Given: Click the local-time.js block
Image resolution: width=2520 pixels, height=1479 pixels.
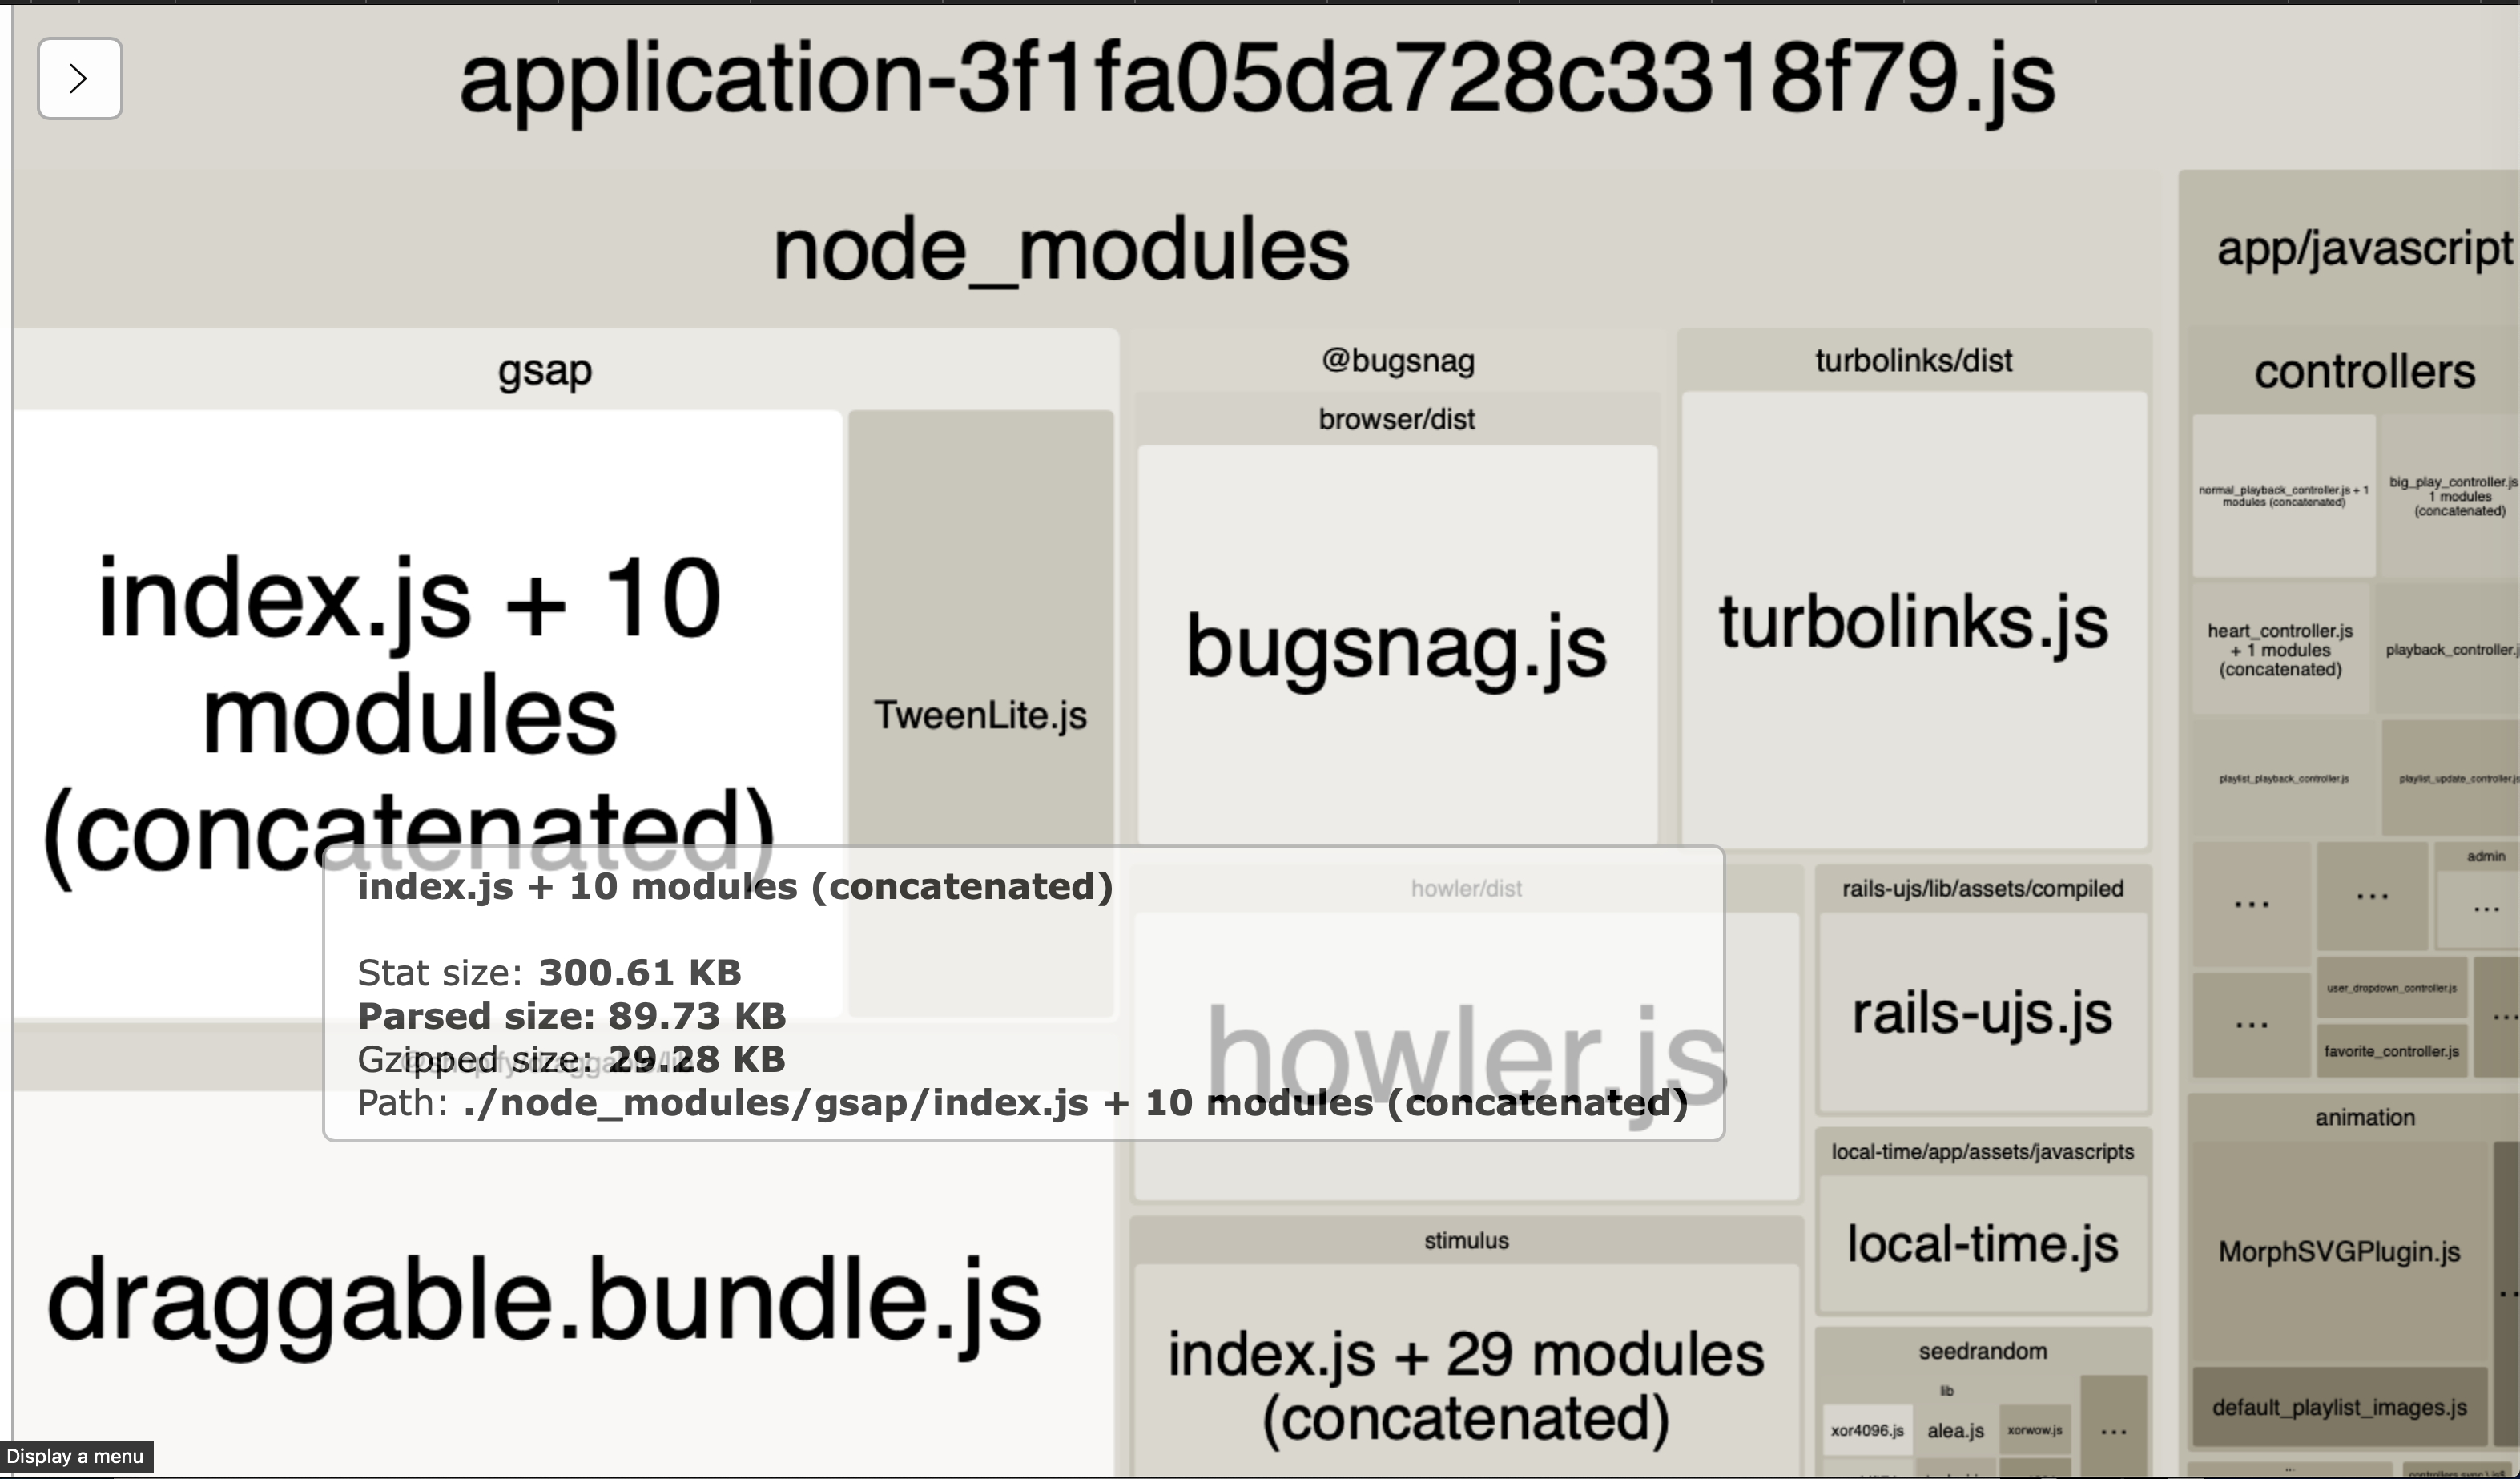Looking at the screenshot, I should point(1982,1243).
